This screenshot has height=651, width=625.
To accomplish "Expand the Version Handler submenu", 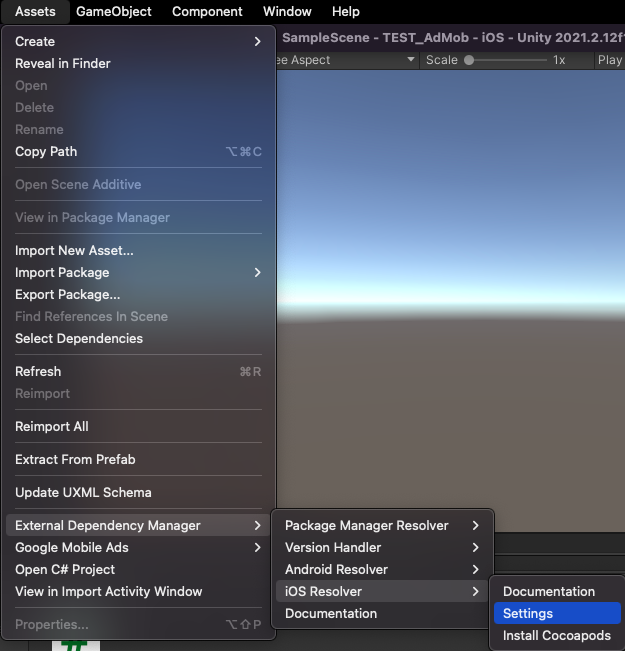I will [x=382, y=547].
